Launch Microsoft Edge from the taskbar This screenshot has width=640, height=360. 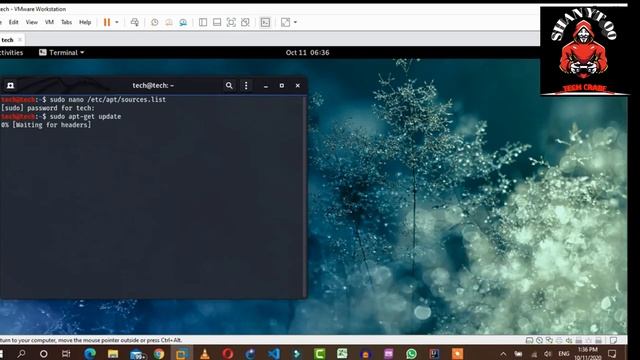pos(90,353)
